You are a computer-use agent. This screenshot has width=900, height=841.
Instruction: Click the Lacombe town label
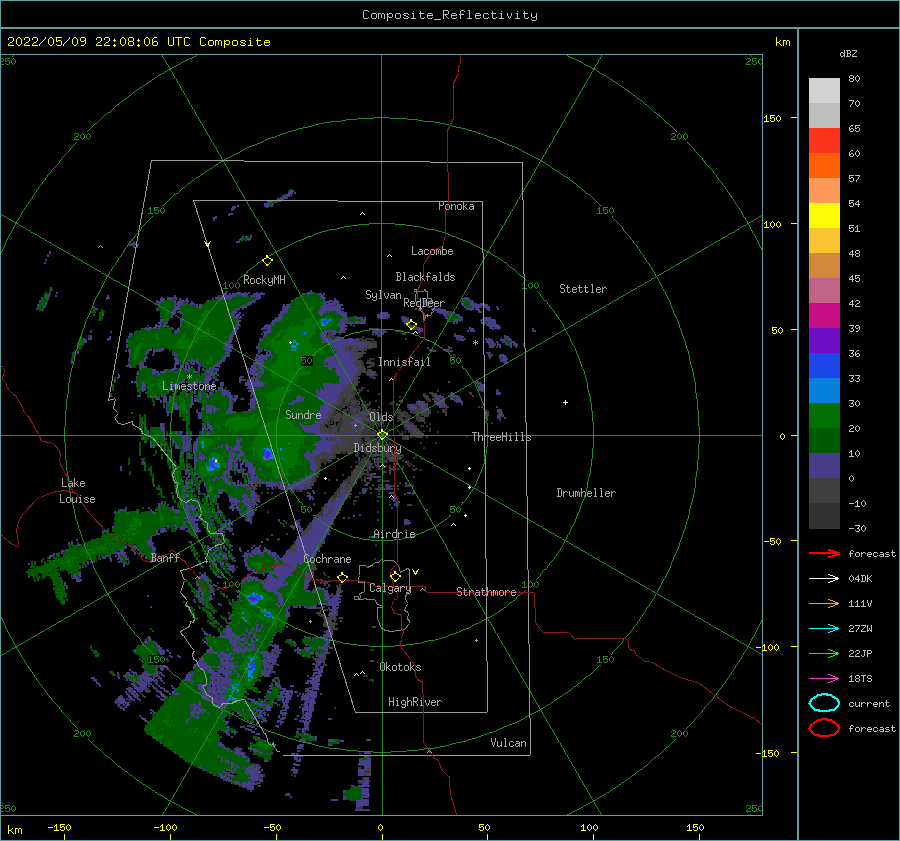432,251
